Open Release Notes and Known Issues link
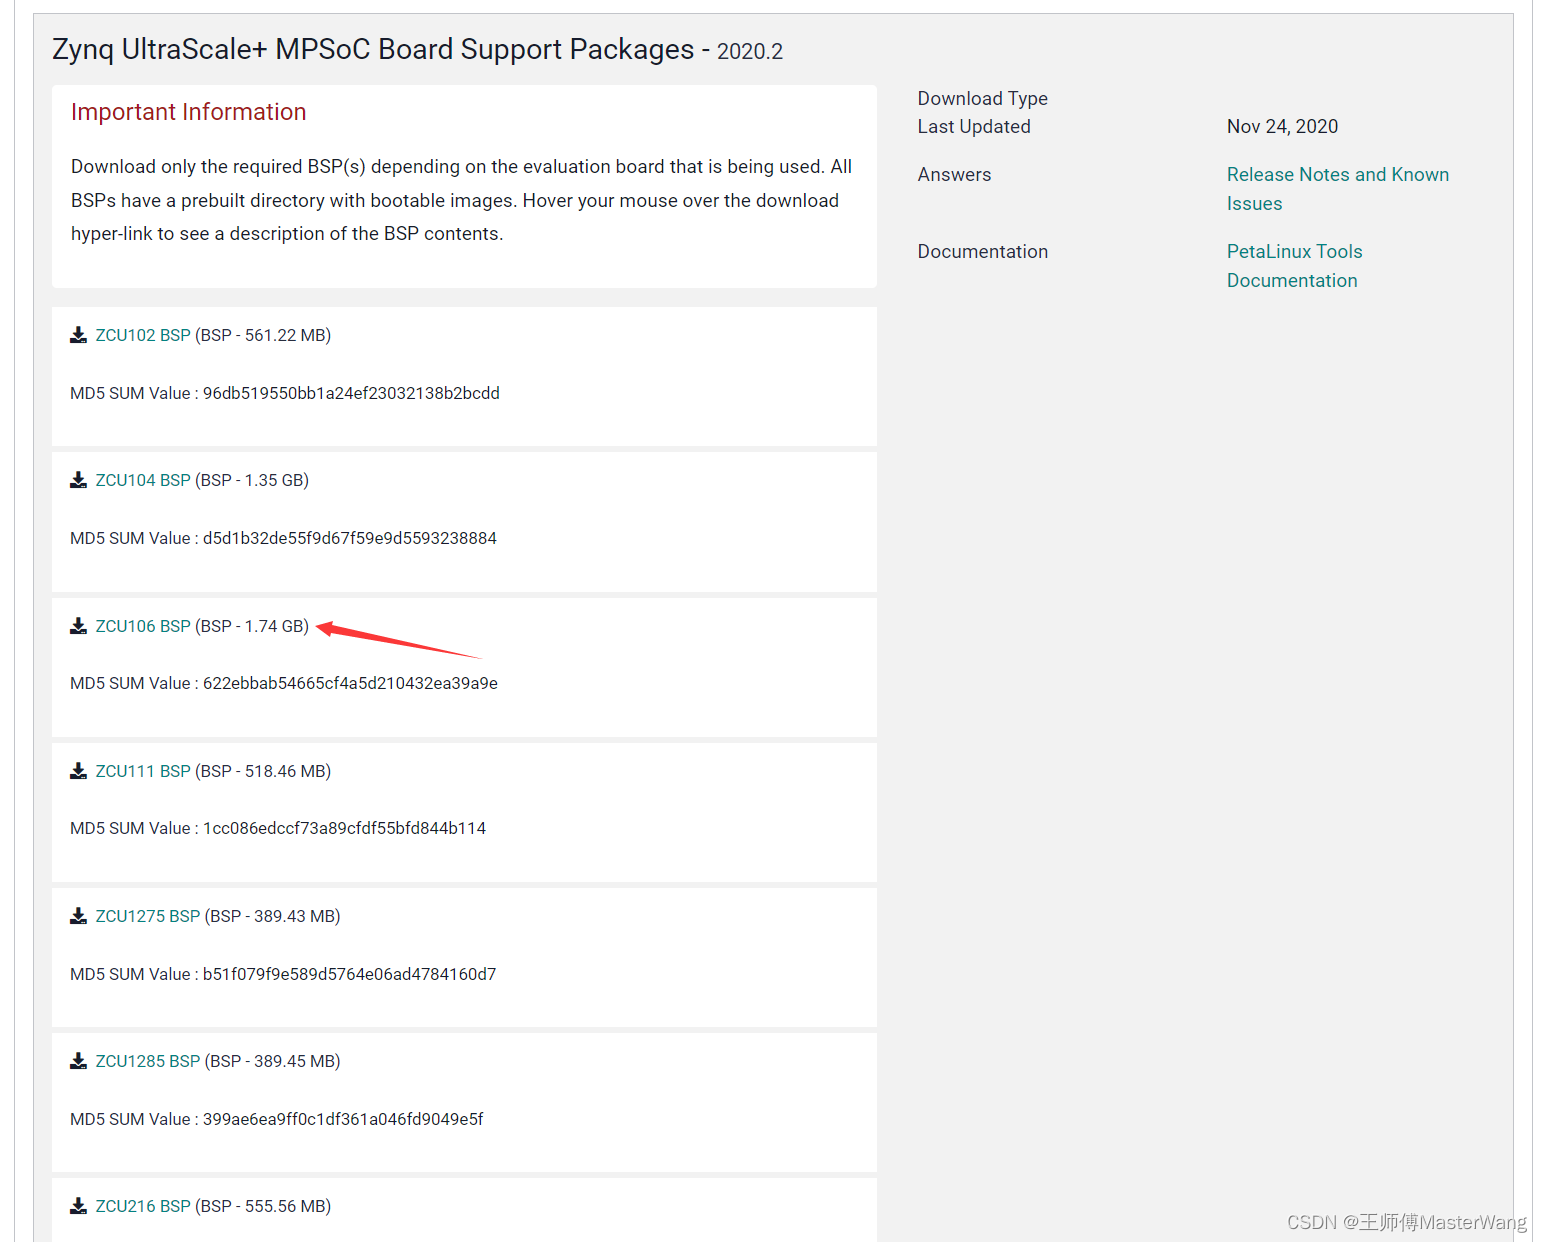 point(1338,189)
